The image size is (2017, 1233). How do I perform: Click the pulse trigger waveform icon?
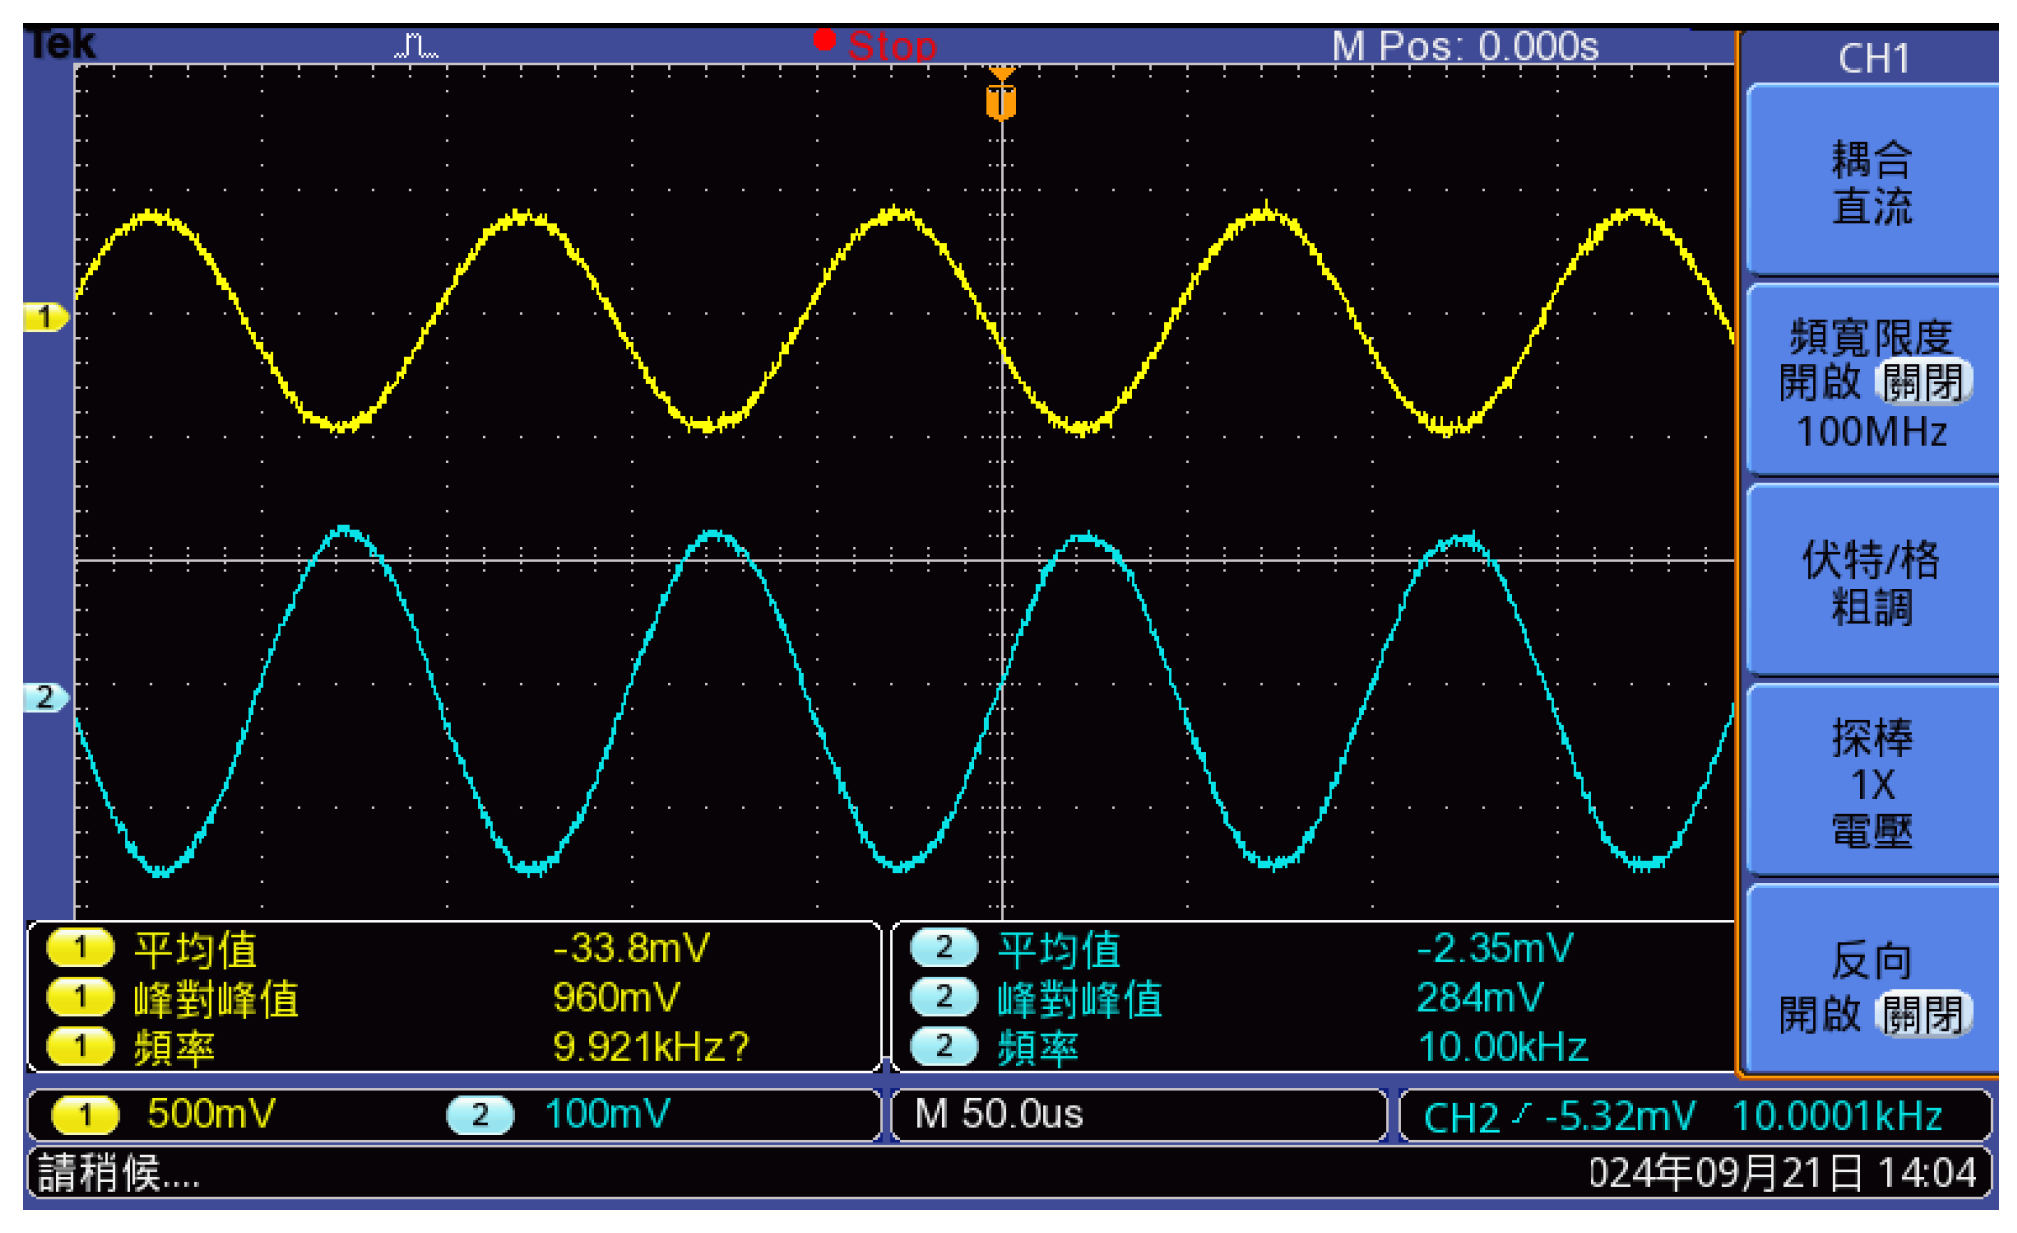tap(416, 46)
